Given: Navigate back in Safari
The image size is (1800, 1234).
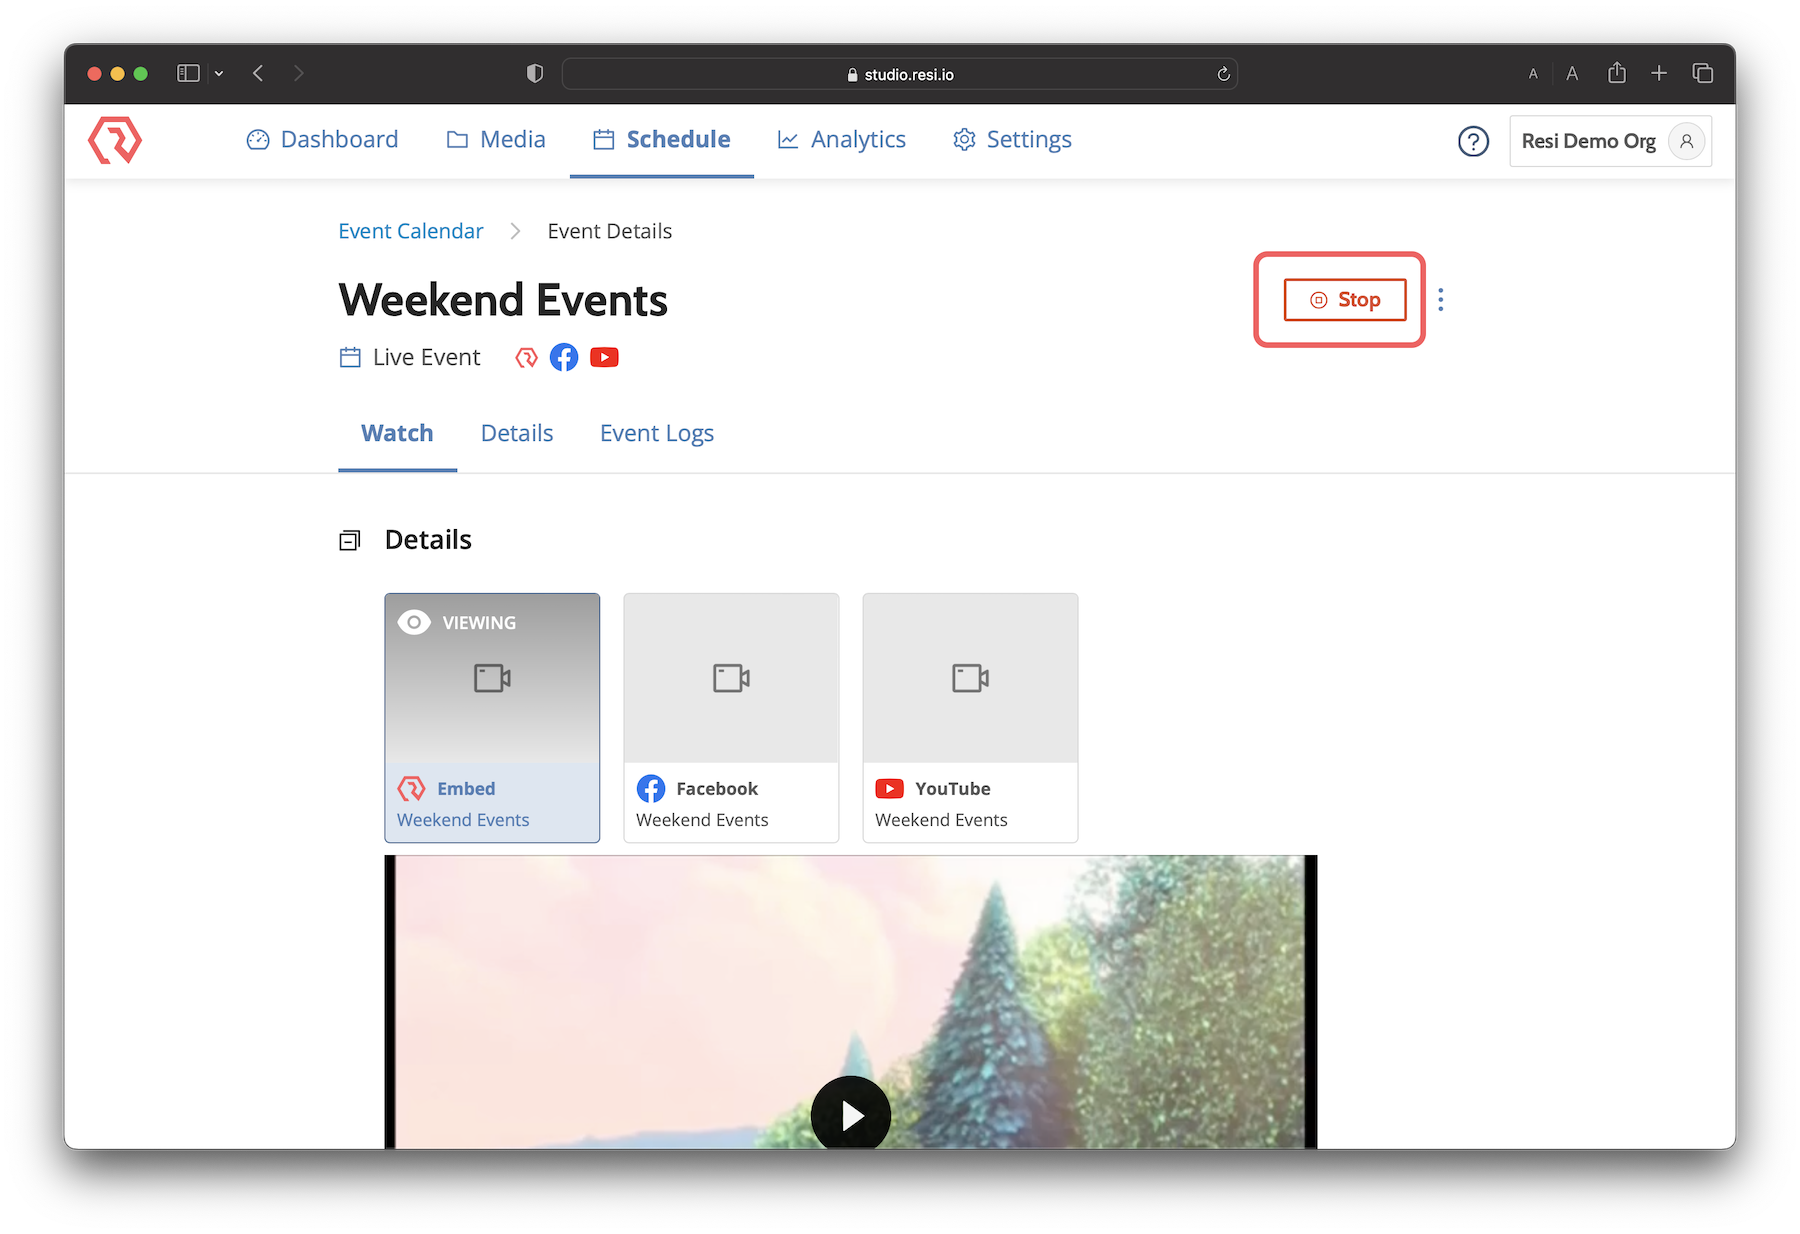Looking at the screenshot, I should point(258,73).
